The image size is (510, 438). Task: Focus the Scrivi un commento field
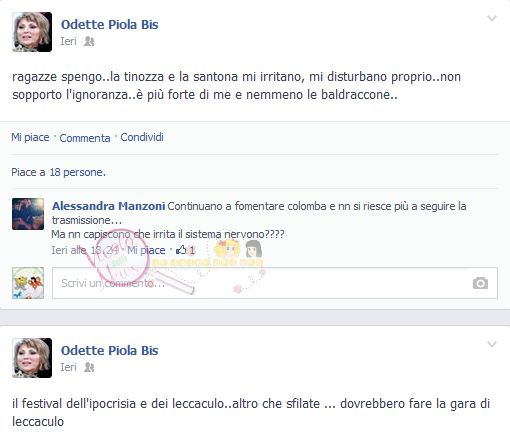click(x=275, y=283)
